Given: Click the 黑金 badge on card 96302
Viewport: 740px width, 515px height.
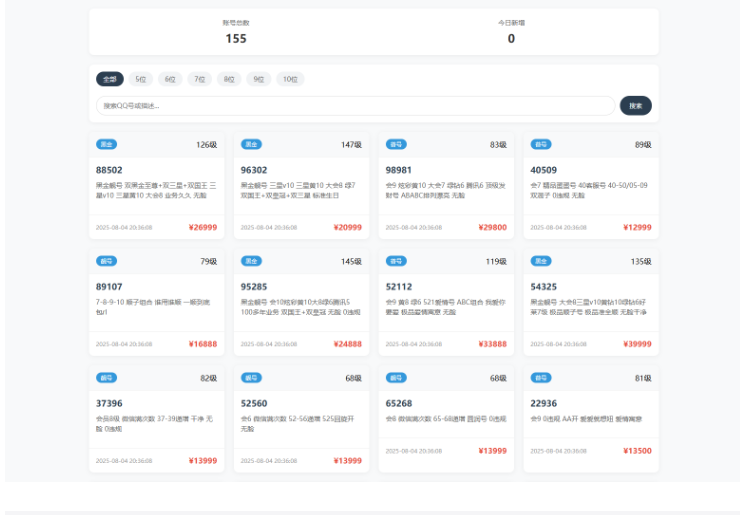Looking at the screenshot, I should pyautogui.click(x=251, y=145).
